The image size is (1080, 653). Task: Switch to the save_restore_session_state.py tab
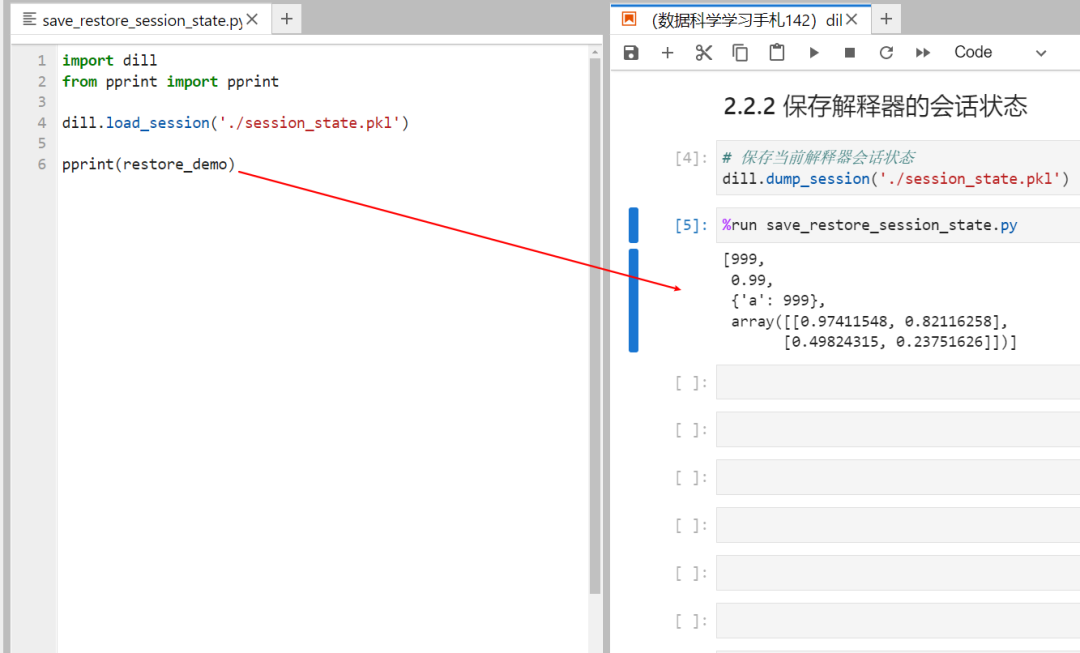(x=130, y=18)
